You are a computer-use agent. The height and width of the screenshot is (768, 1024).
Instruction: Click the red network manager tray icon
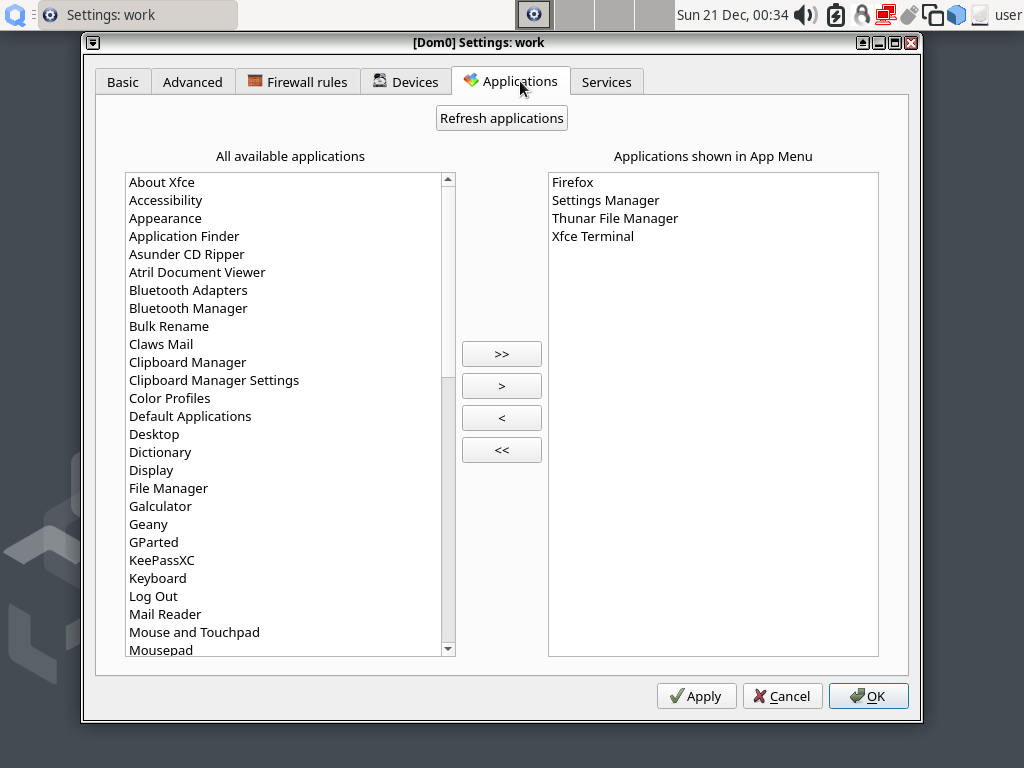tap(885, 15)
